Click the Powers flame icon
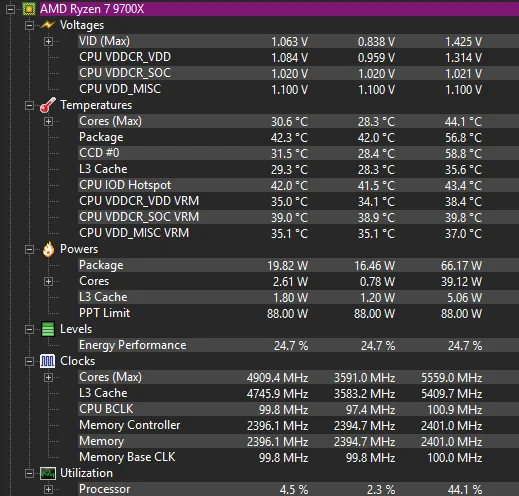The image size is (519, 496). pyautogui.click(x=48, y=249)
